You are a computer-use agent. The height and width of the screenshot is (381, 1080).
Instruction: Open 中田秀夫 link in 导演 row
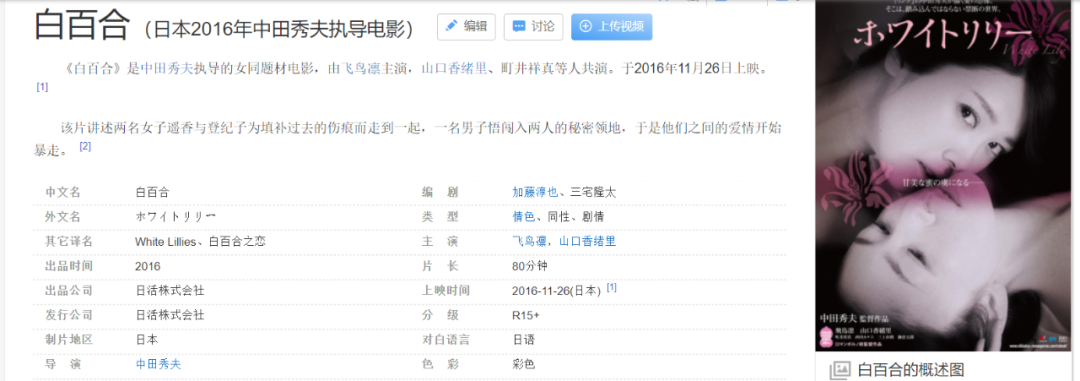tap(159, 364)
